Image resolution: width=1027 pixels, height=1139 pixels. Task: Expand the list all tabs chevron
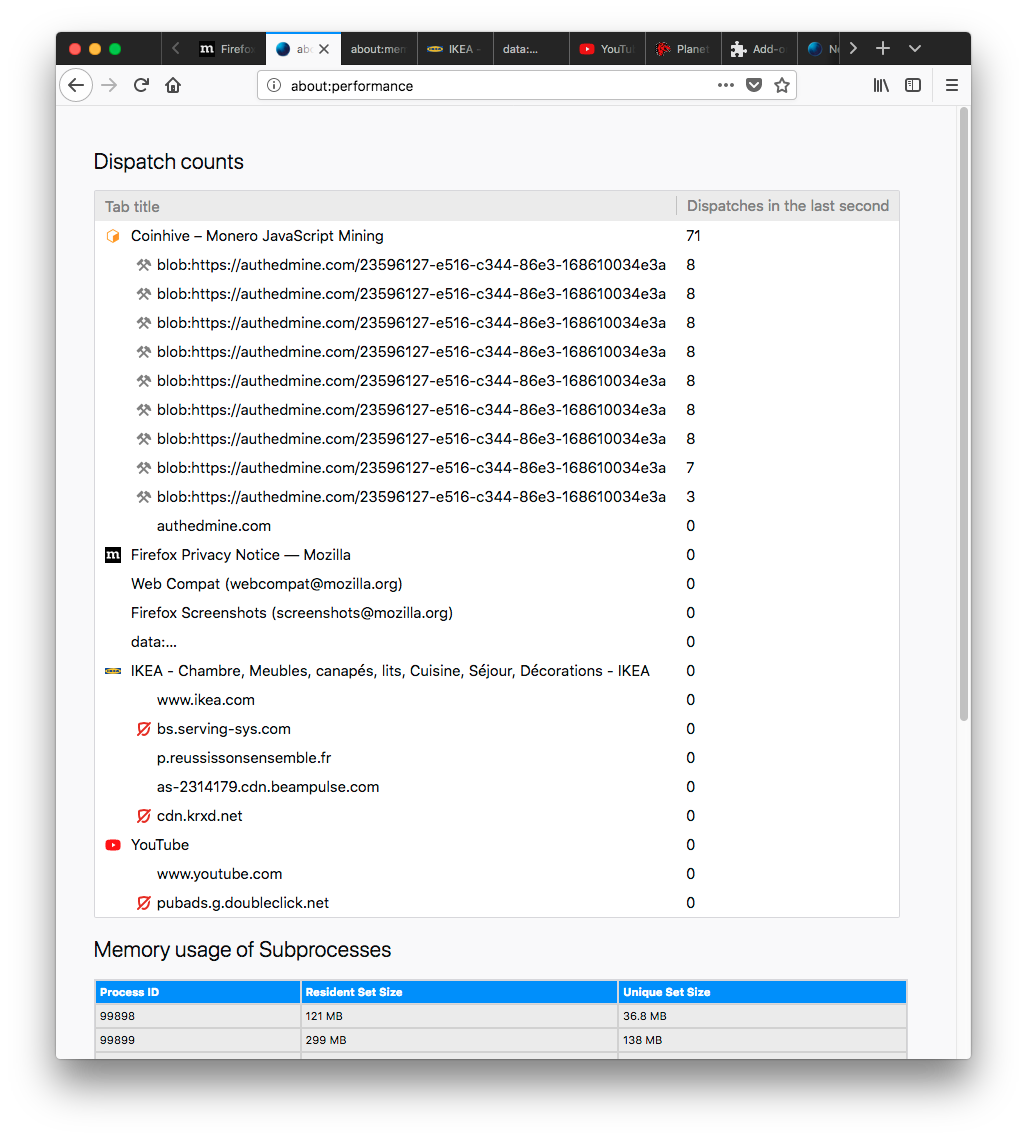point(915,48)
